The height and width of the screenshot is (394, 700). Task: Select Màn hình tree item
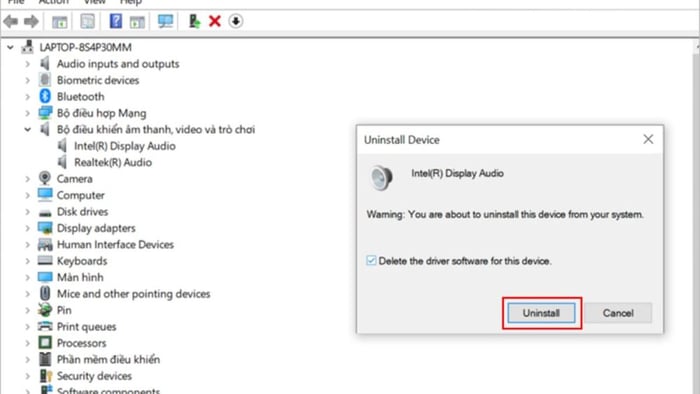point(80,277)
